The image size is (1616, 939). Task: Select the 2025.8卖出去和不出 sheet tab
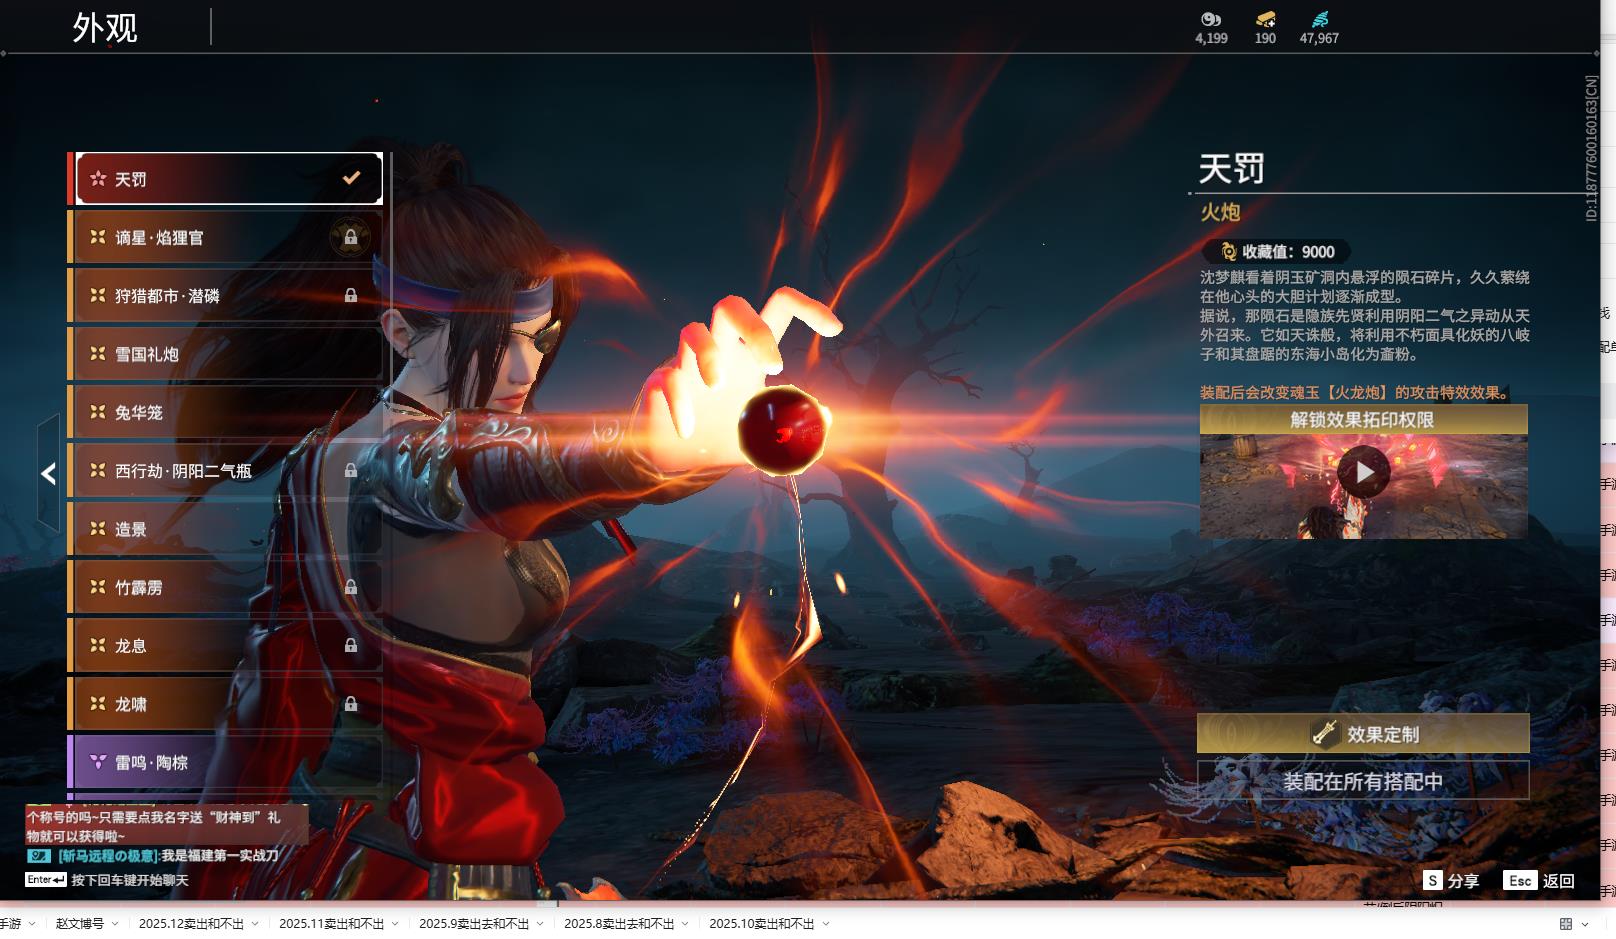click(619, 924)
